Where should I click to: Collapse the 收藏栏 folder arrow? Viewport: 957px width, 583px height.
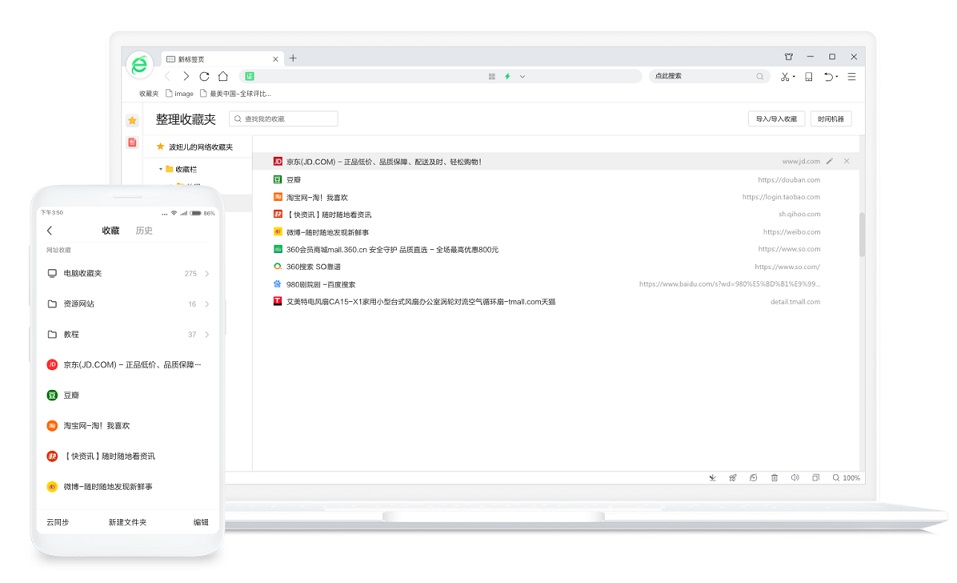pos(161,169)
